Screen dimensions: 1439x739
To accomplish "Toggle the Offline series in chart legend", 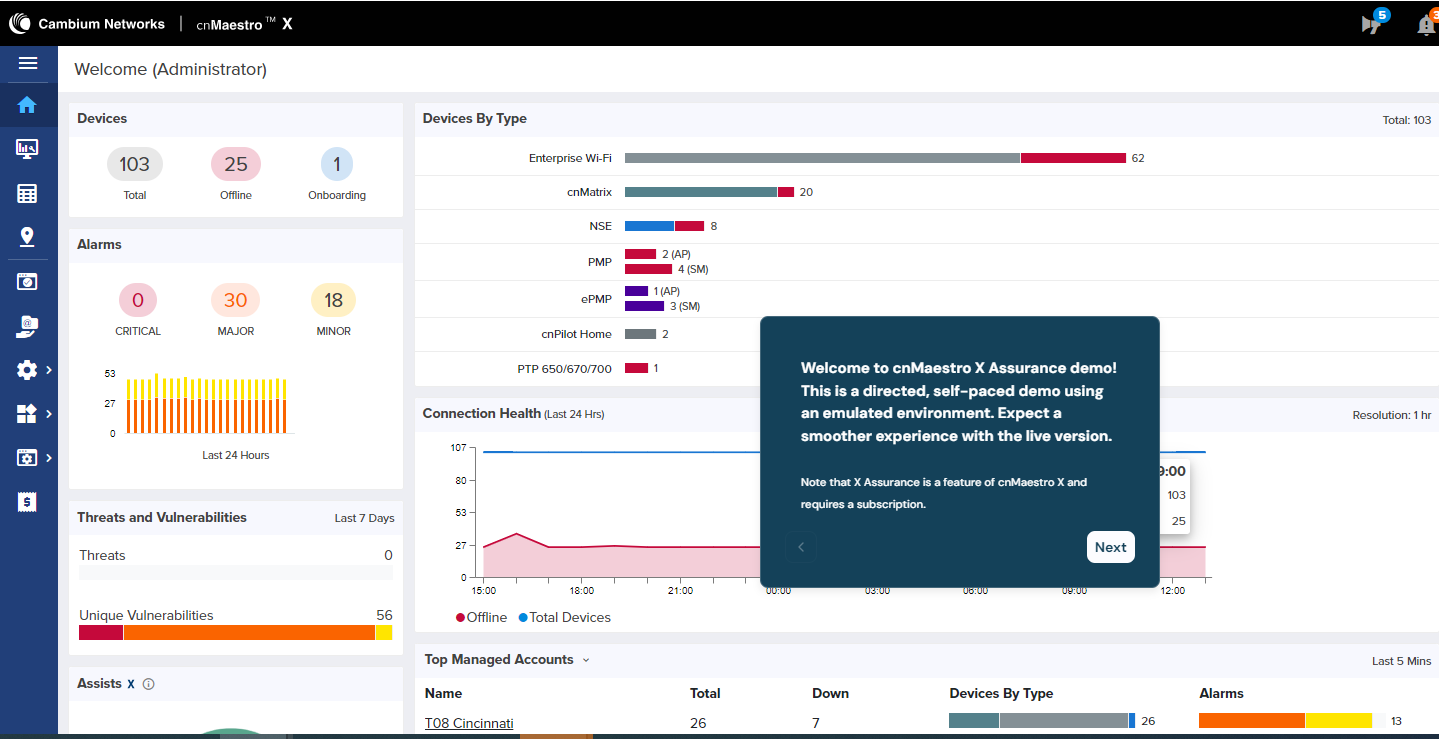I will click(x=482, y=617).
